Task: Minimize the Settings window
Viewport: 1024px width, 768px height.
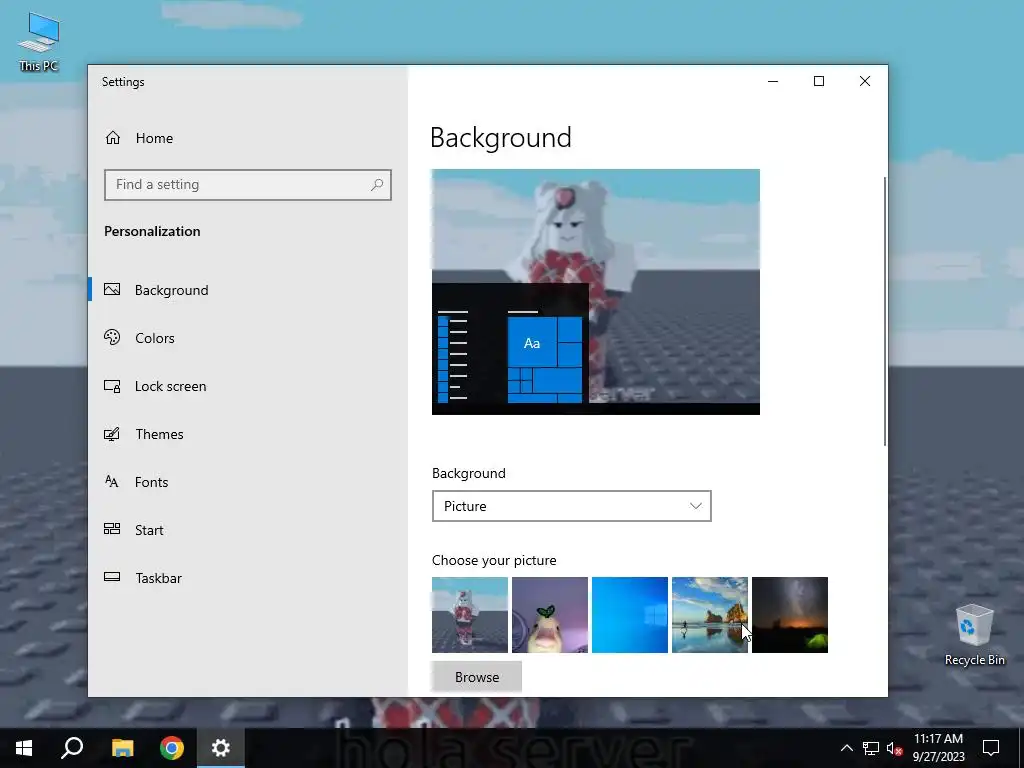Action: (773, 81)
